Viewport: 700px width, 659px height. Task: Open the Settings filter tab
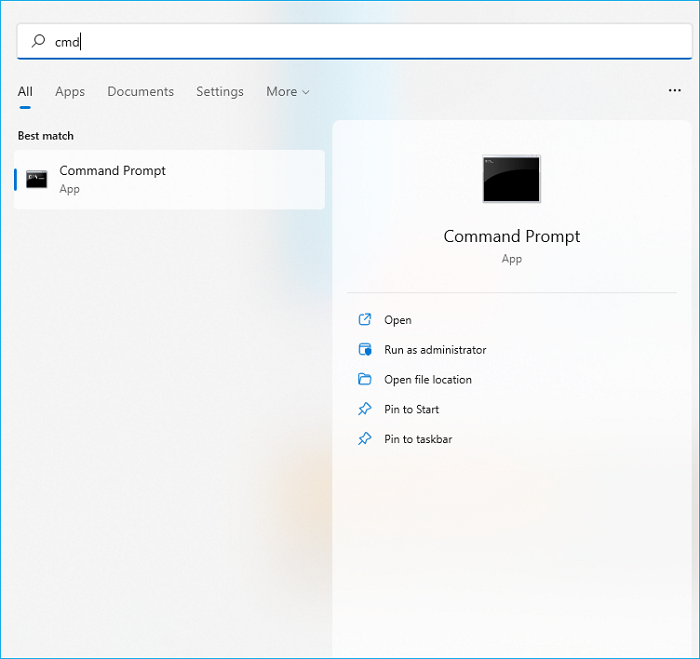[x=220, y=92]
